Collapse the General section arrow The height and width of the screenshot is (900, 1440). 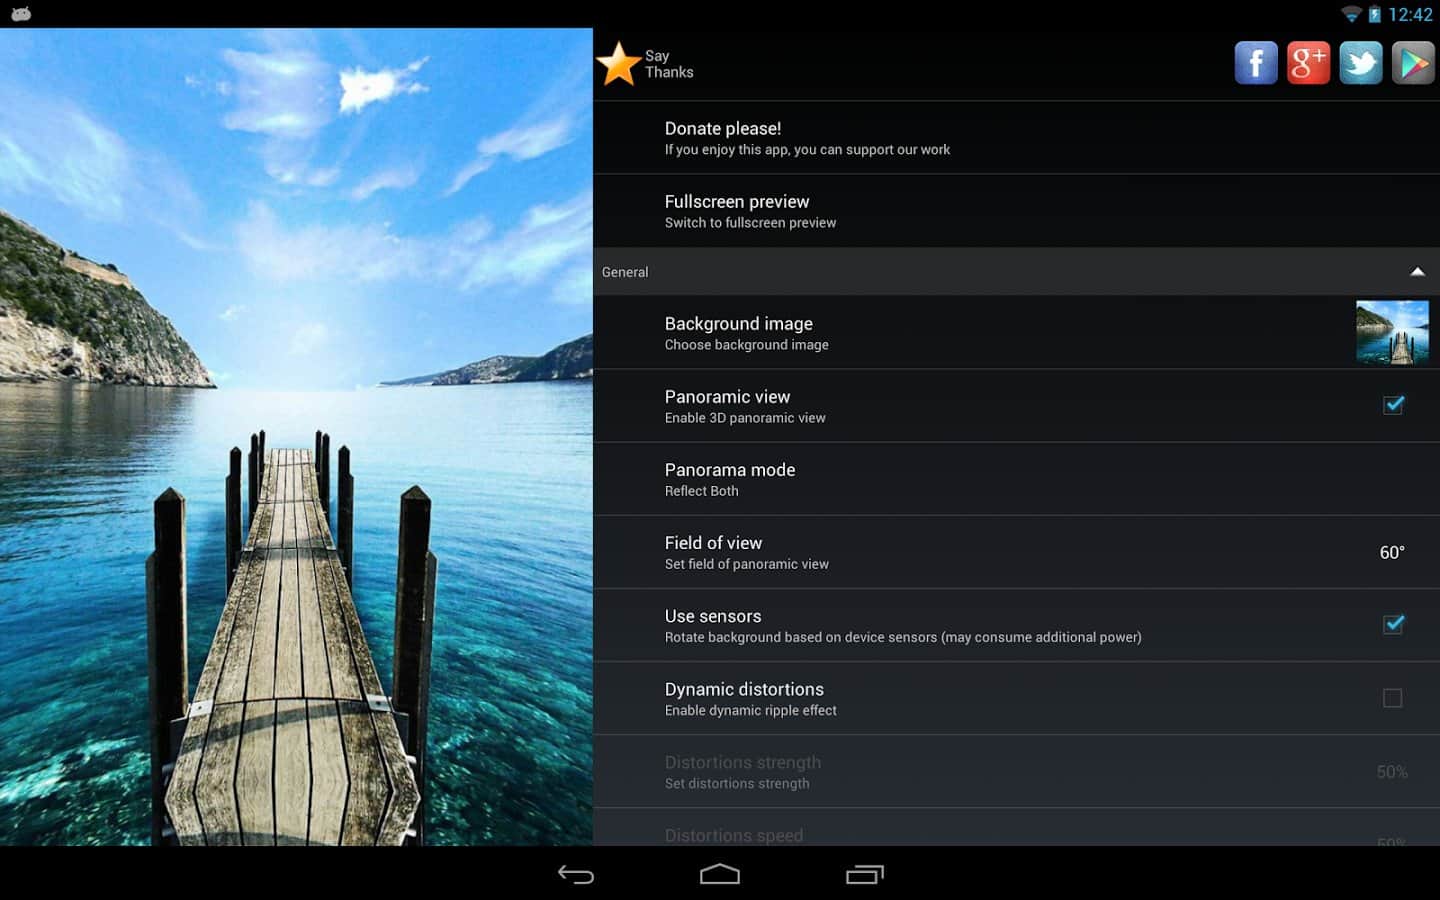click(1417, 272)
